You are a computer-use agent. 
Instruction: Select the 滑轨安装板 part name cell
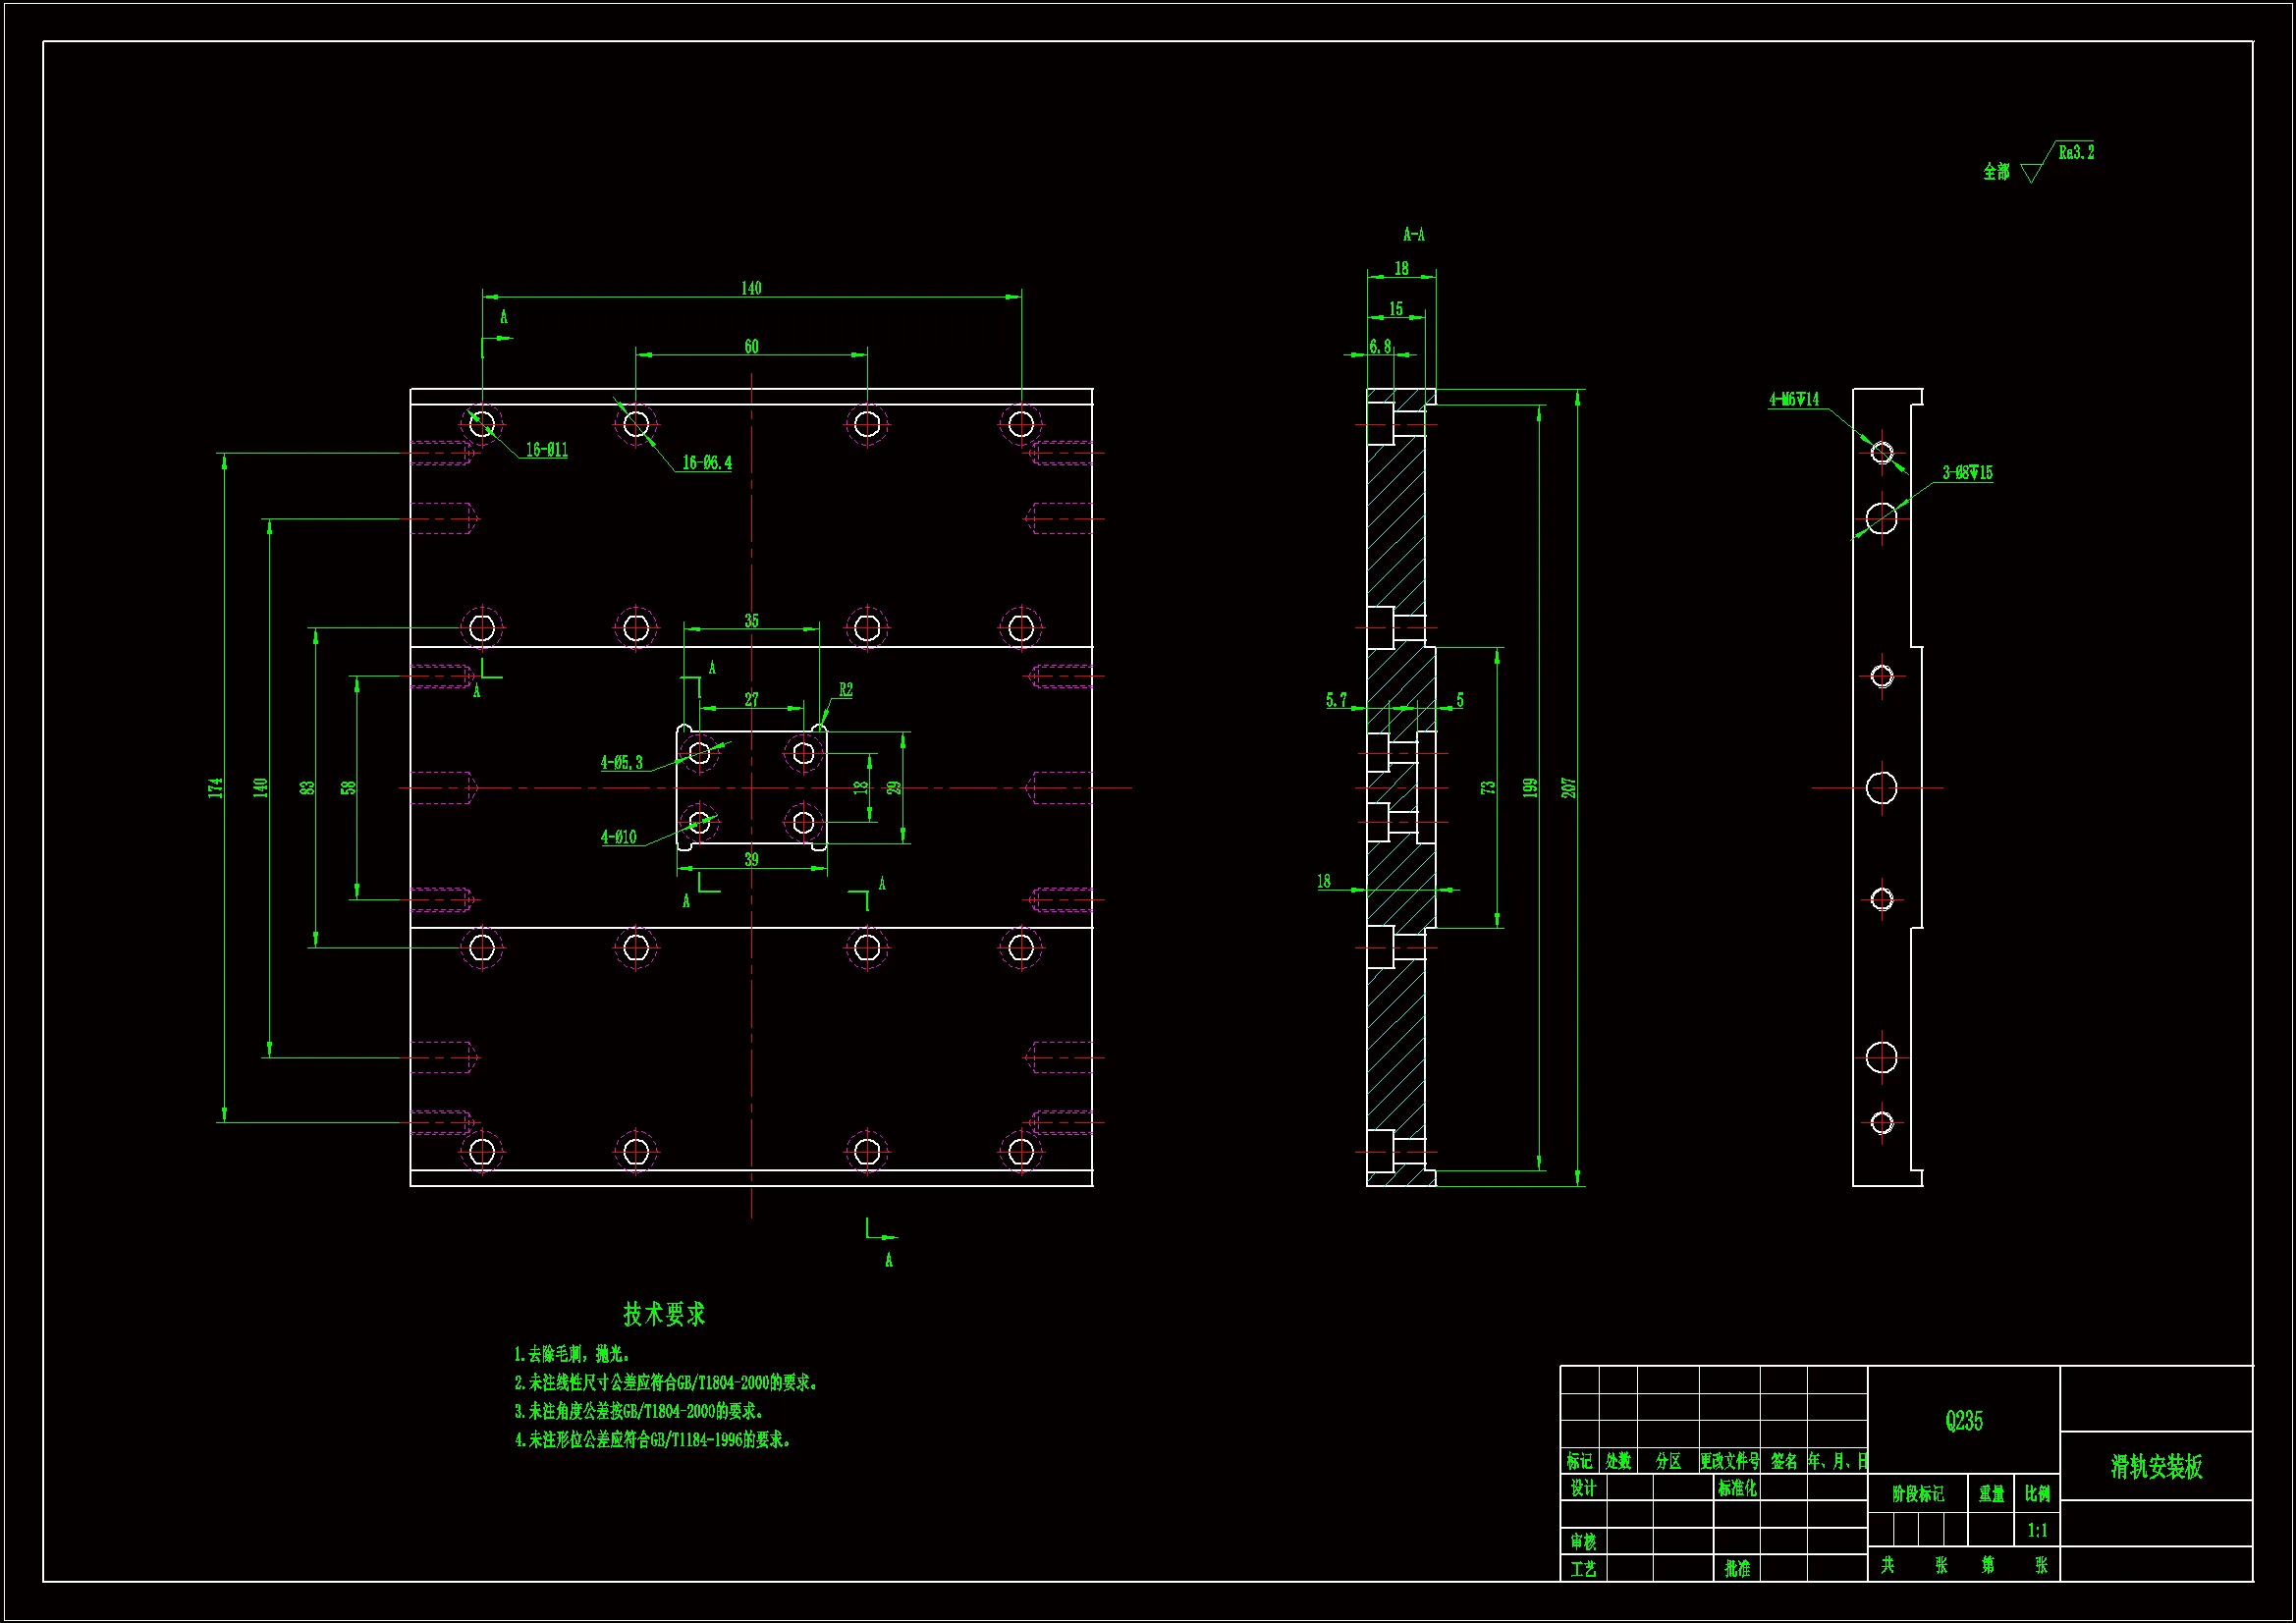tap(2156, 1467)
